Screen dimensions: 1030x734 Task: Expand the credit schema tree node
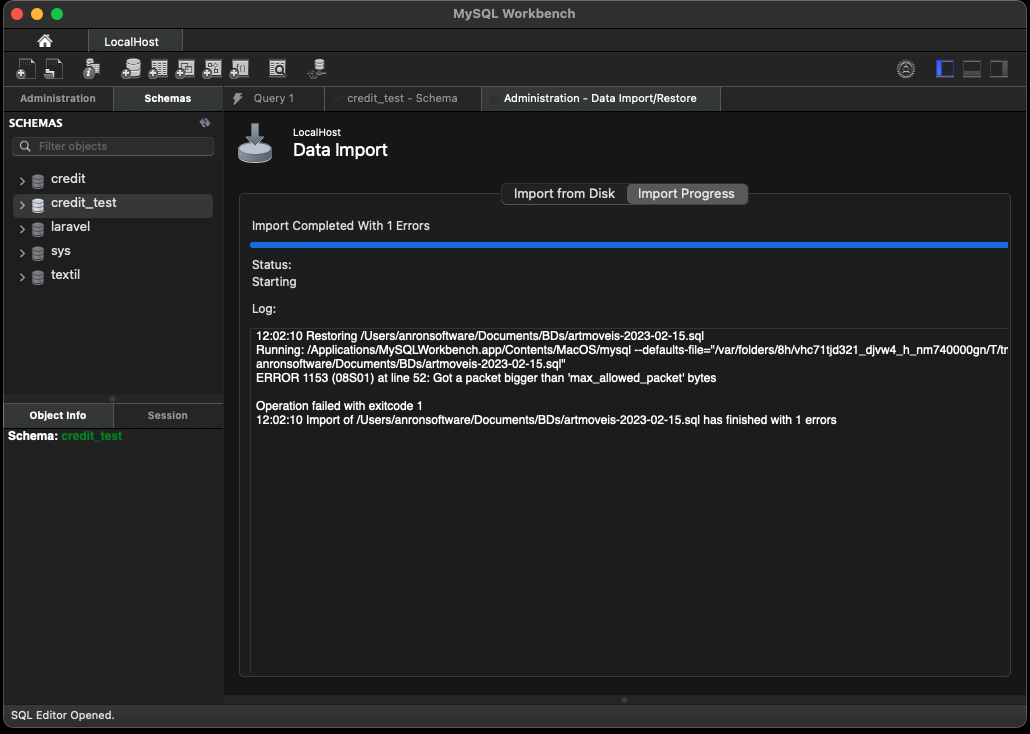pos(22,181)
